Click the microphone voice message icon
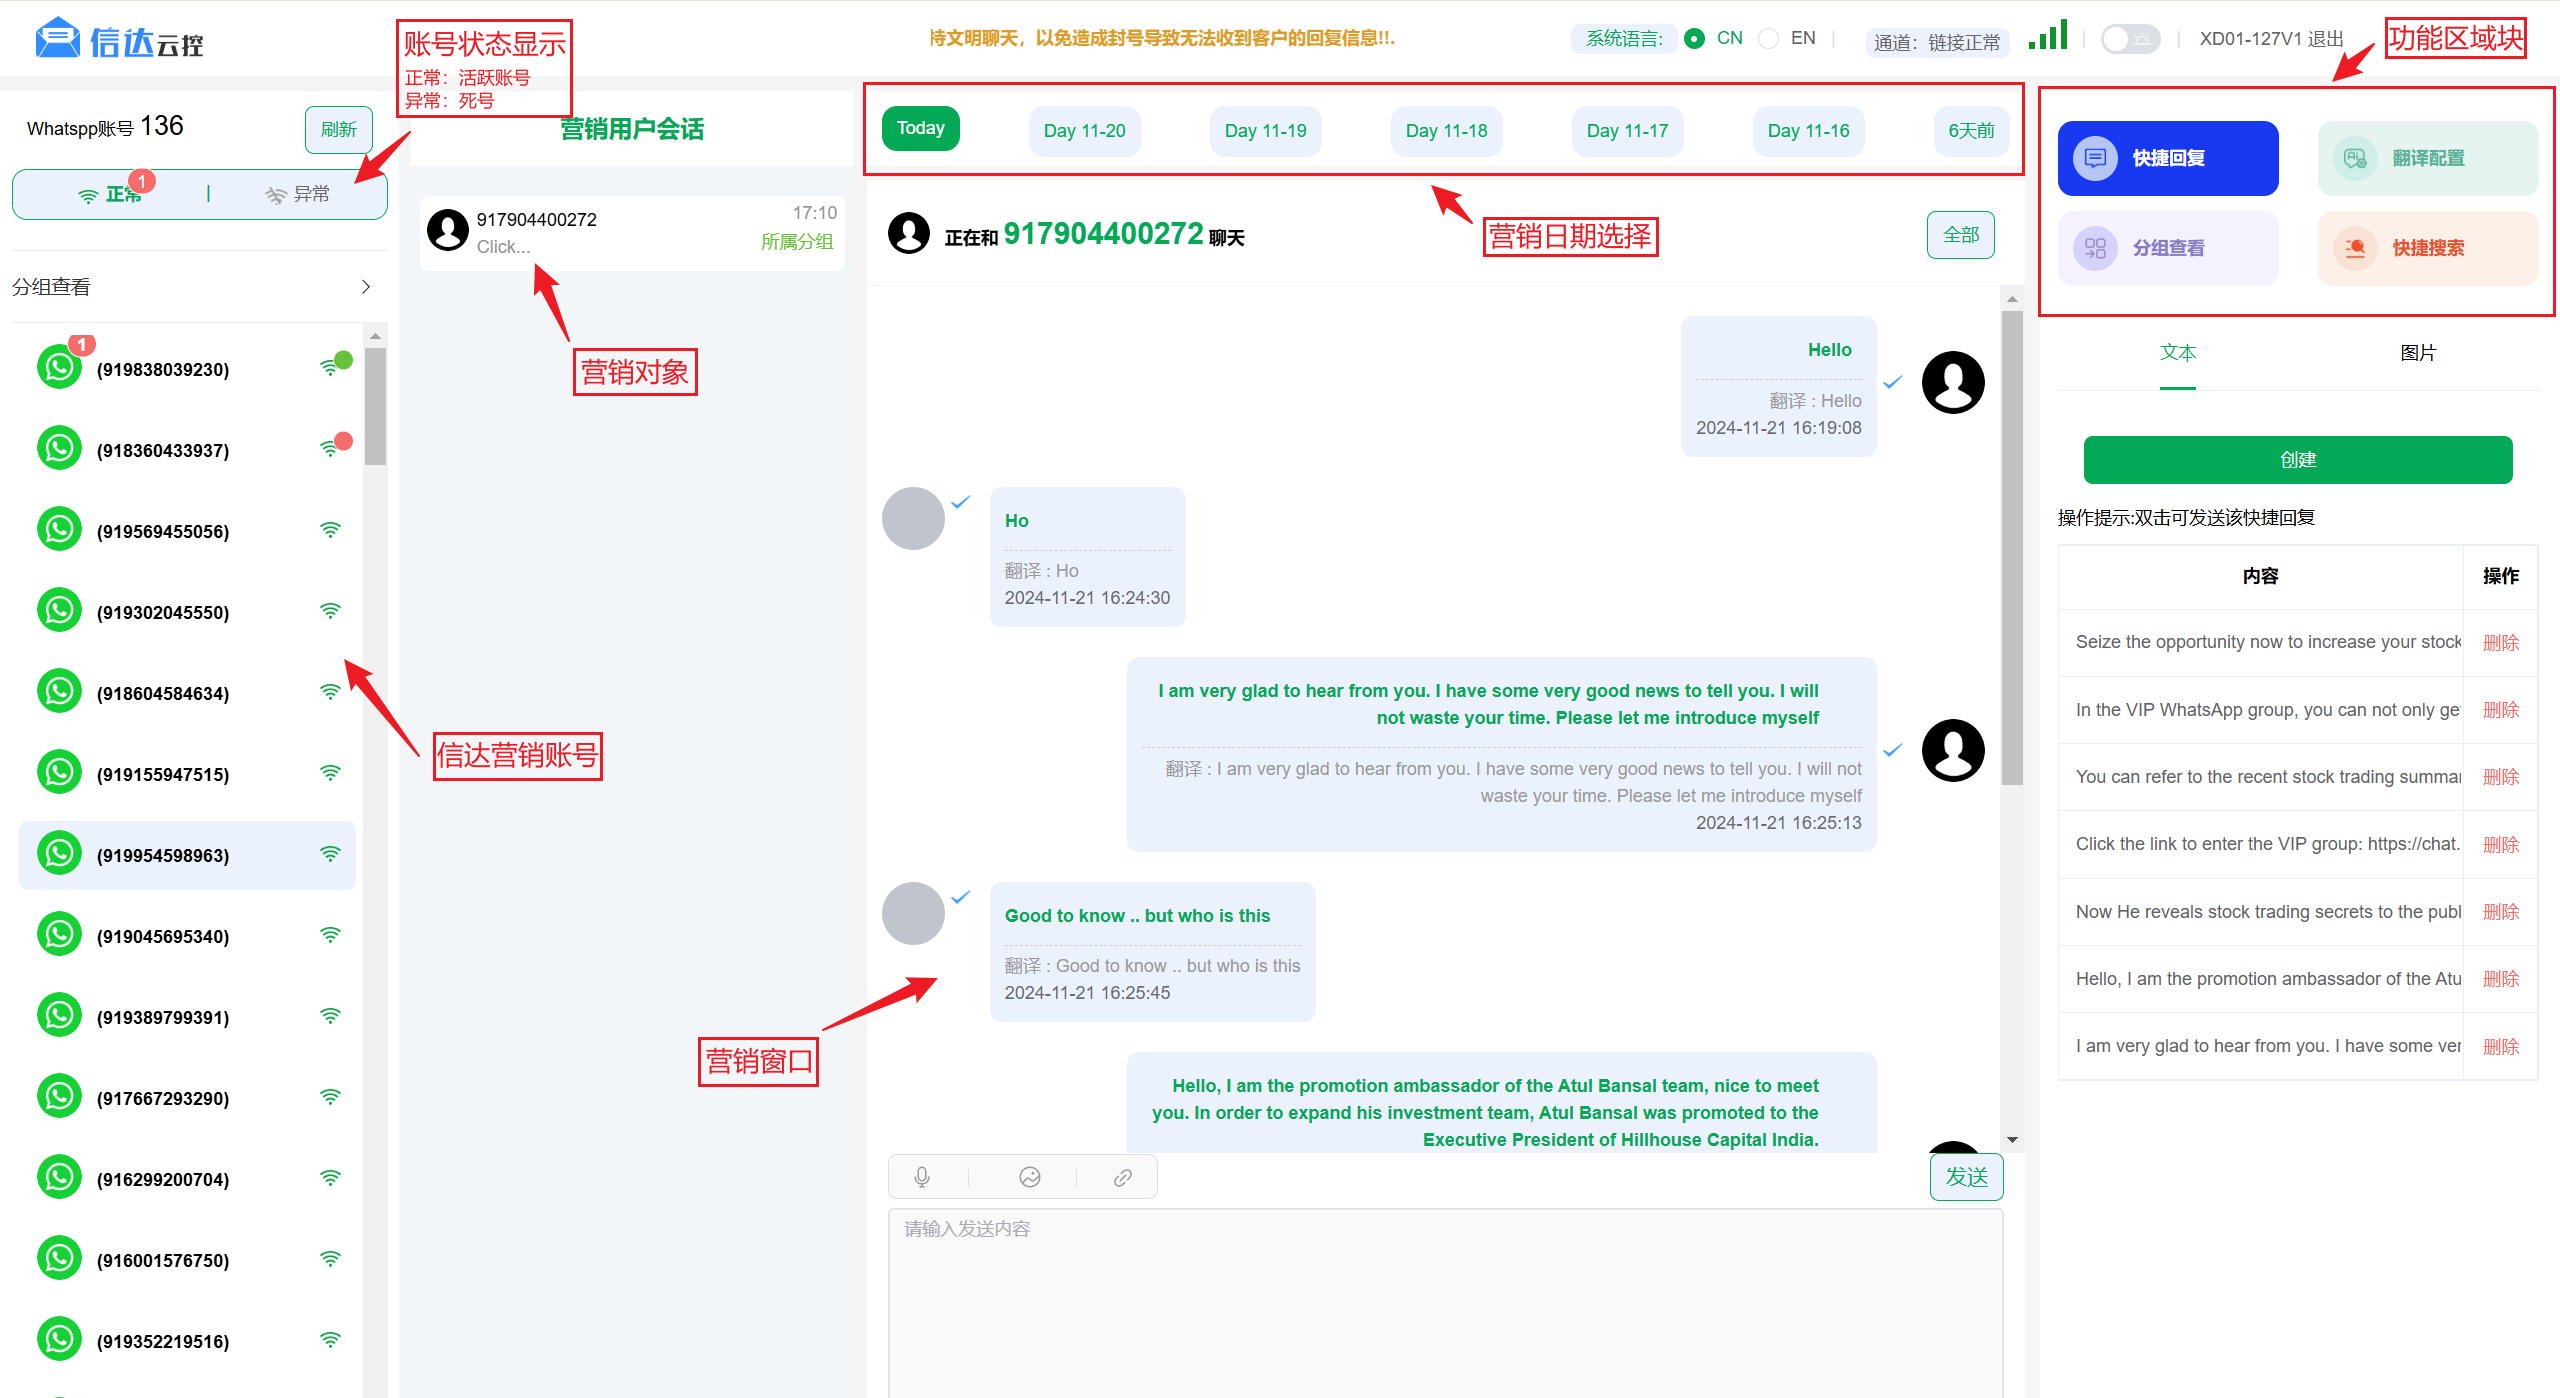 coord(922,1177)
